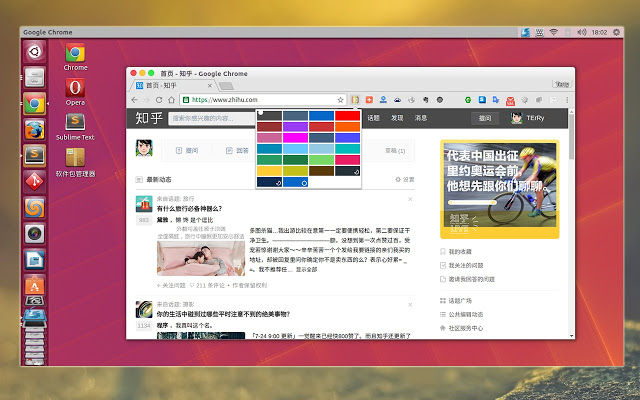640x400 pixels.
Task: Open the red Git application in launcher
Action: click(x=34, y=182)
